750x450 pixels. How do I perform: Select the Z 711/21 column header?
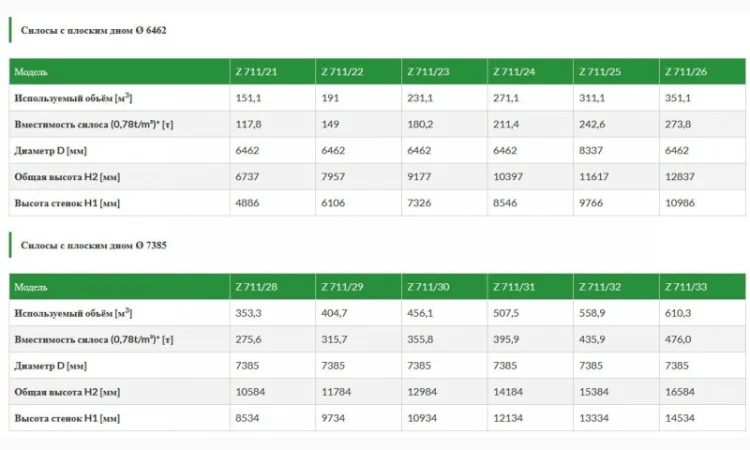coord(257,72)
